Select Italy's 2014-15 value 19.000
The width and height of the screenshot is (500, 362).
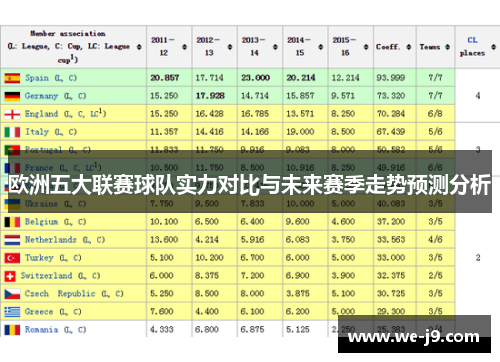[x=300, y=132]
